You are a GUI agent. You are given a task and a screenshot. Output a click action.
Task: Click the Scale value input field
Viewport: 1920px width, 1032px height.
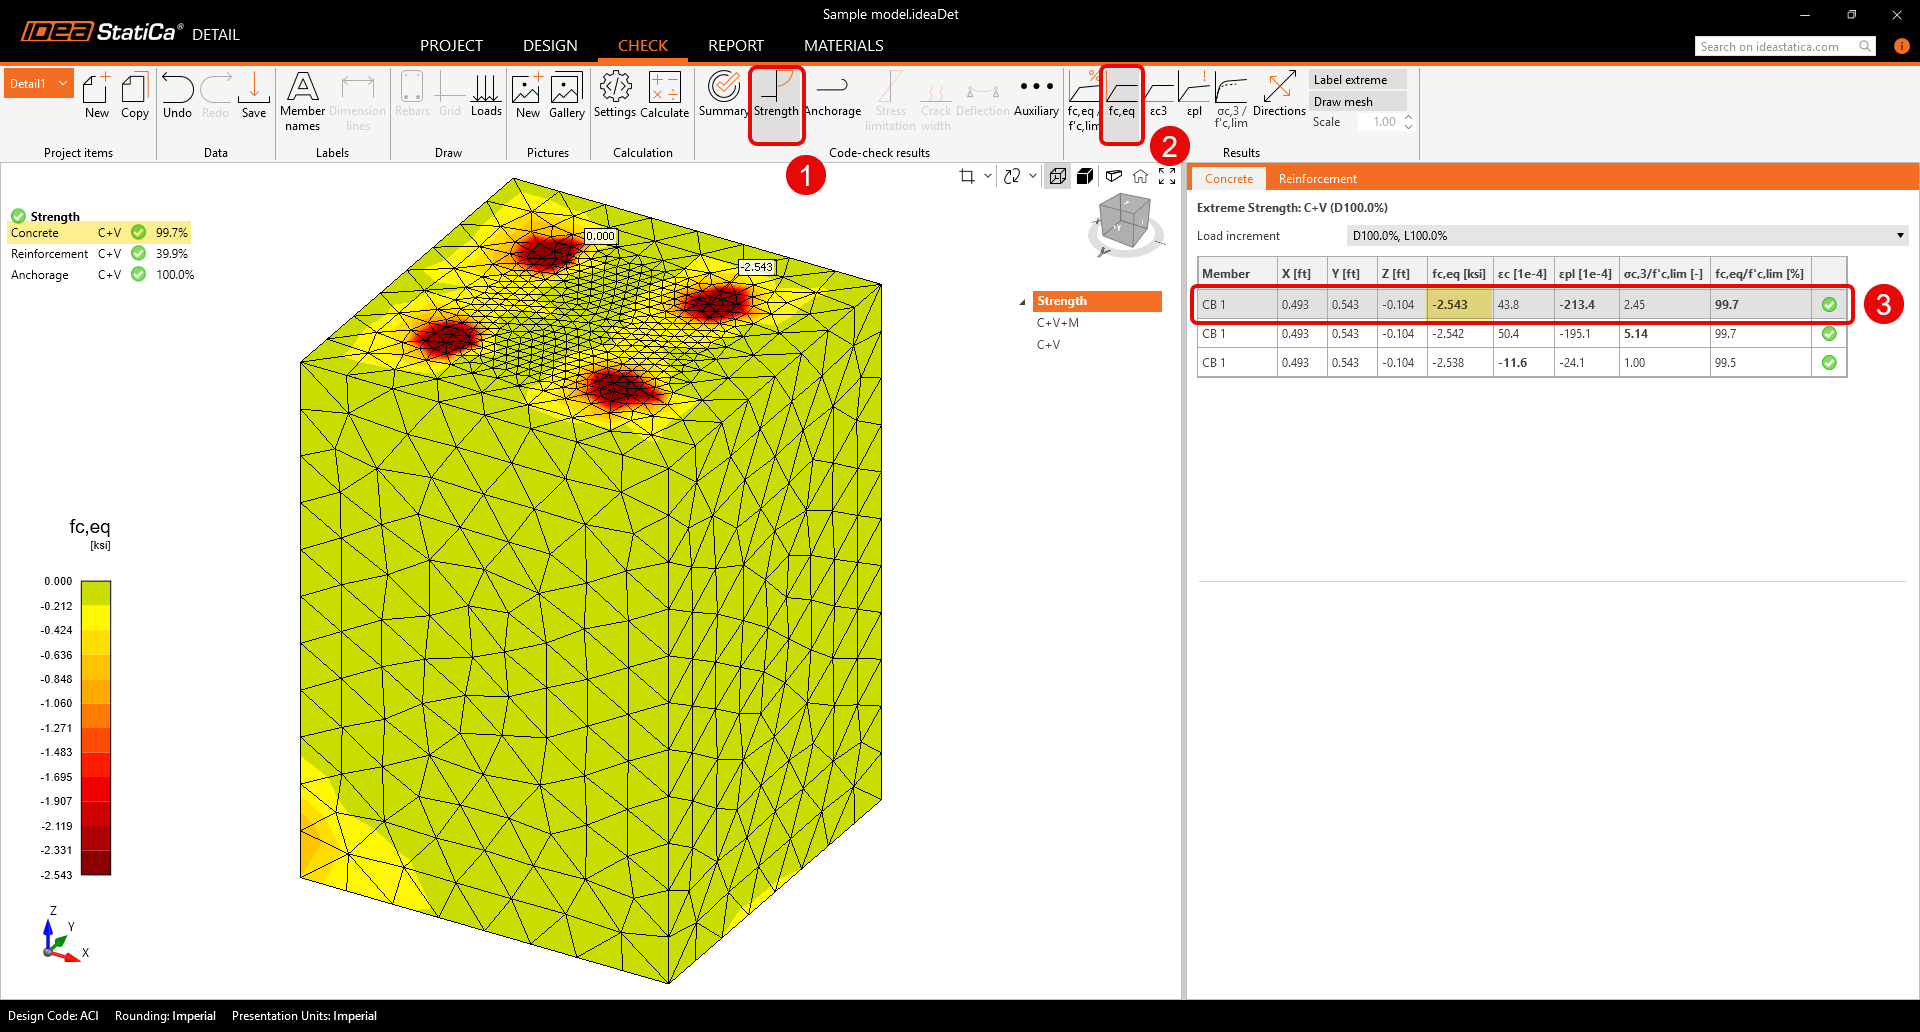click(x=1379, y=122)
